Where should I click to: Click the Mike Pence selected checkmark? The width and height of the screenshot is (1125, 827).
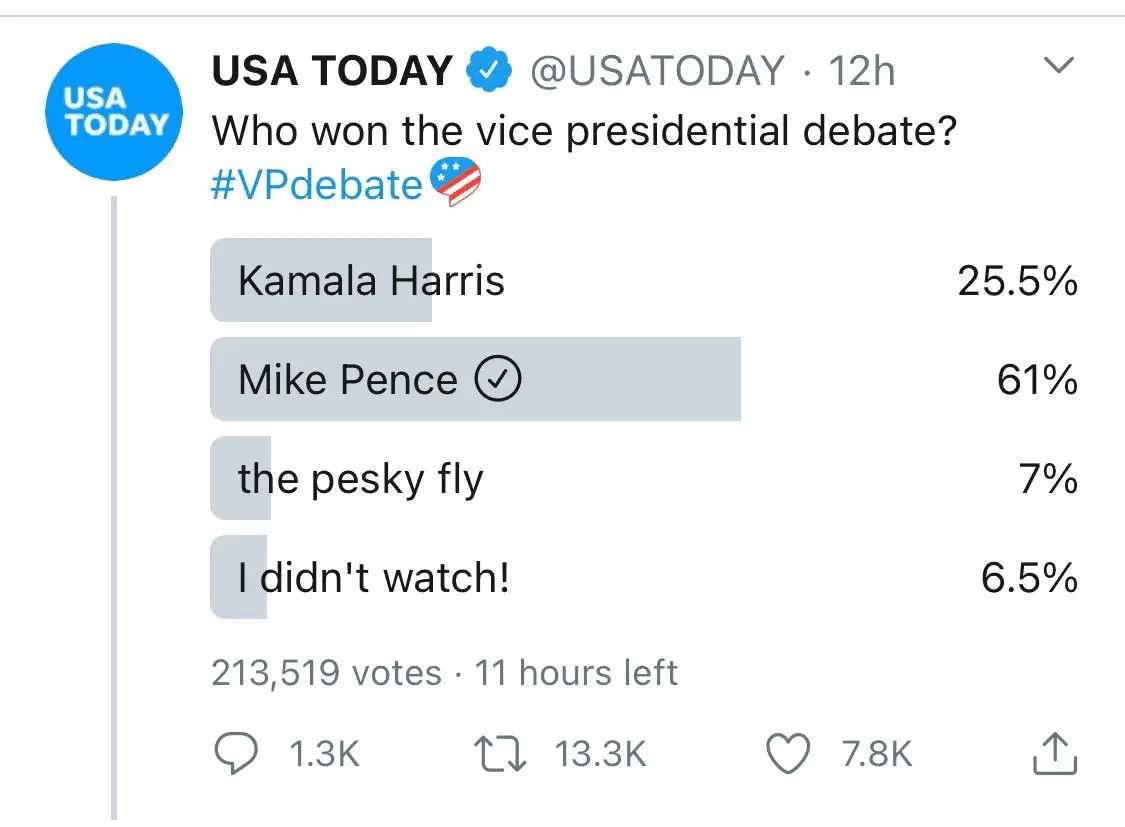497,380
